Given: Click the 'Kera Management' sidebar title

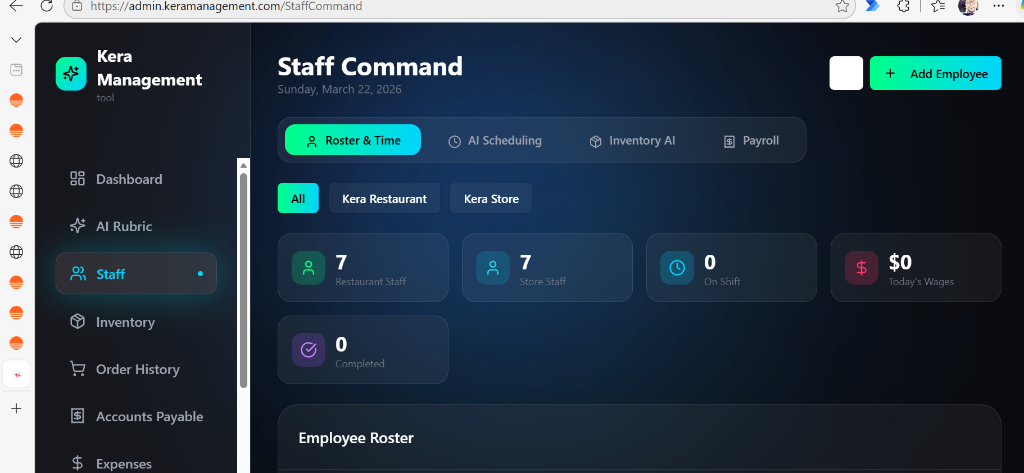Looking at the screenshot, I should pos(150,68).
